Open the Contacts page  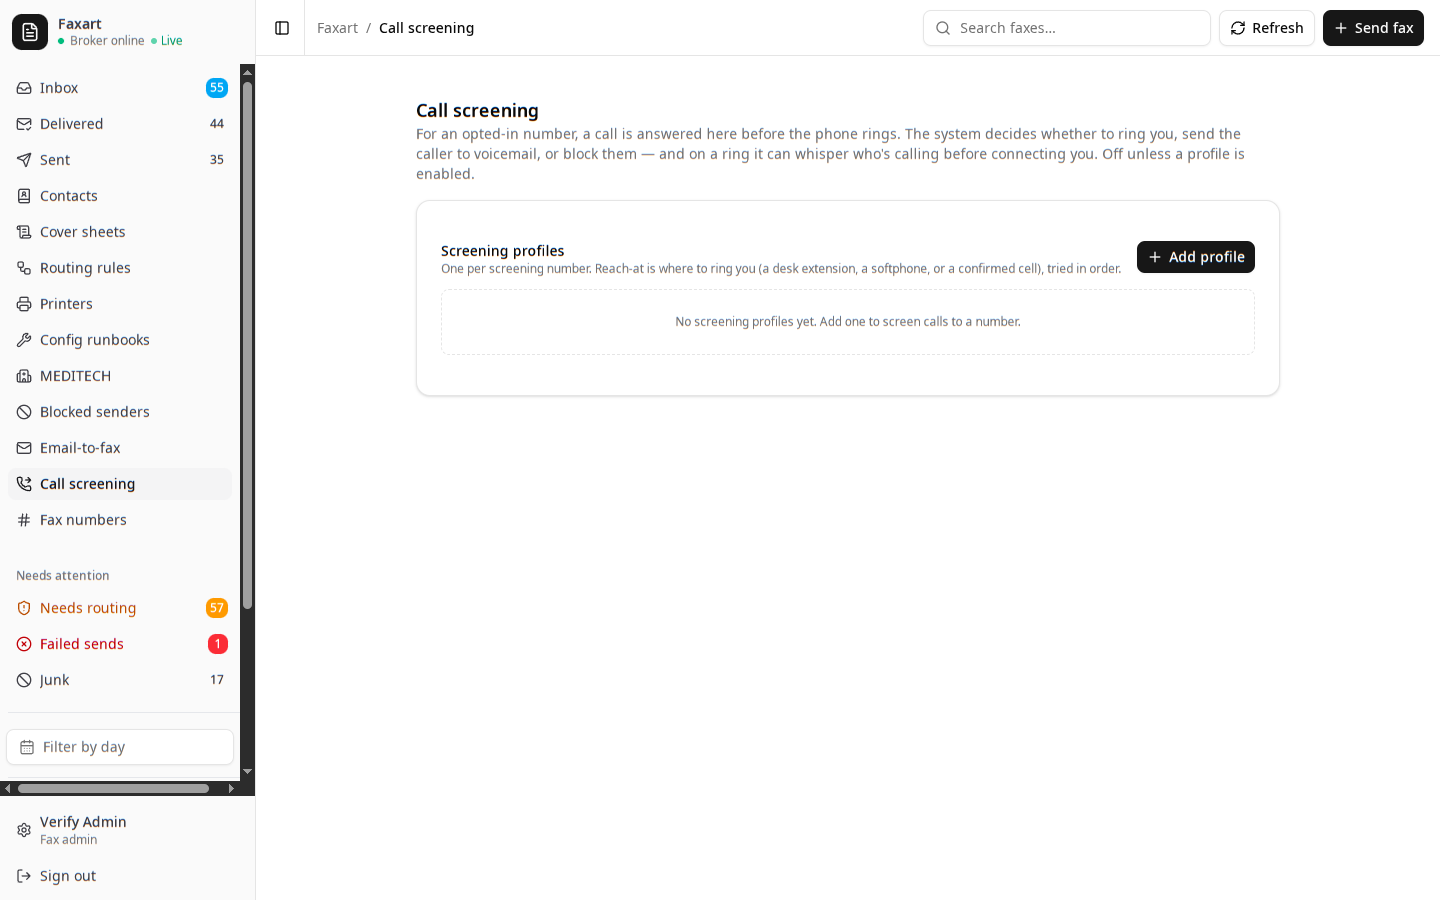coord(120,196)
